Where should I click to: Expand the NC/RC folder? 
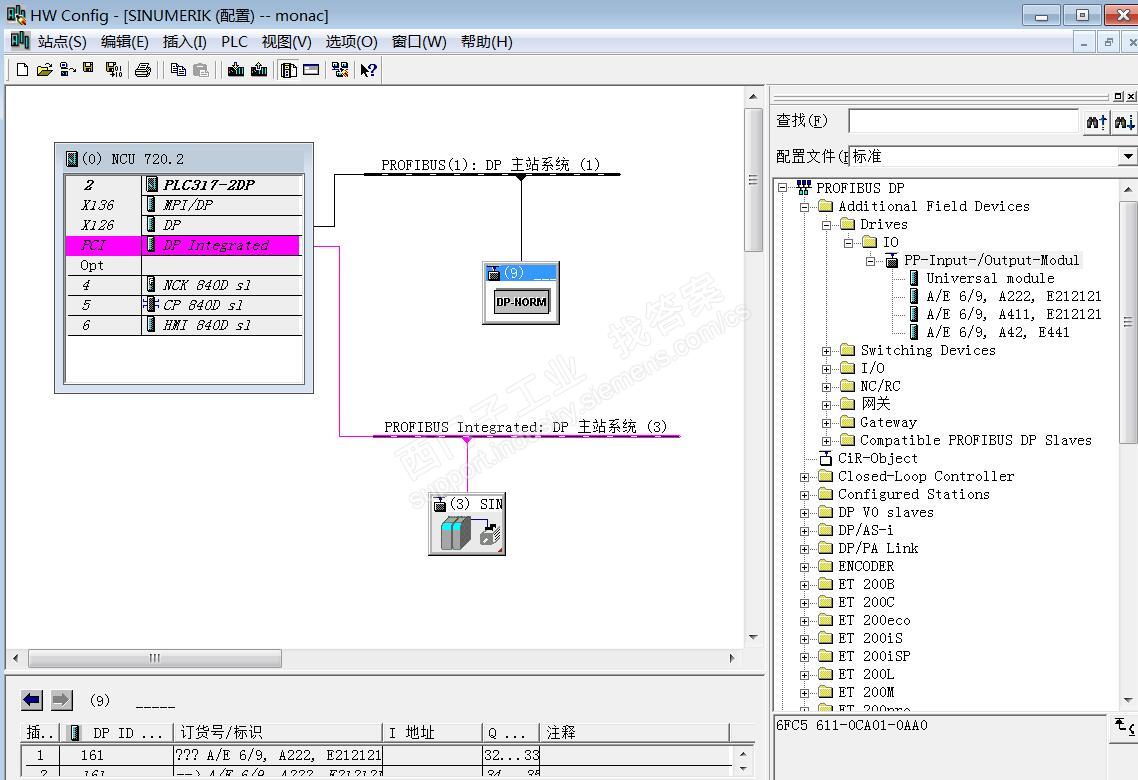point(826,387)
